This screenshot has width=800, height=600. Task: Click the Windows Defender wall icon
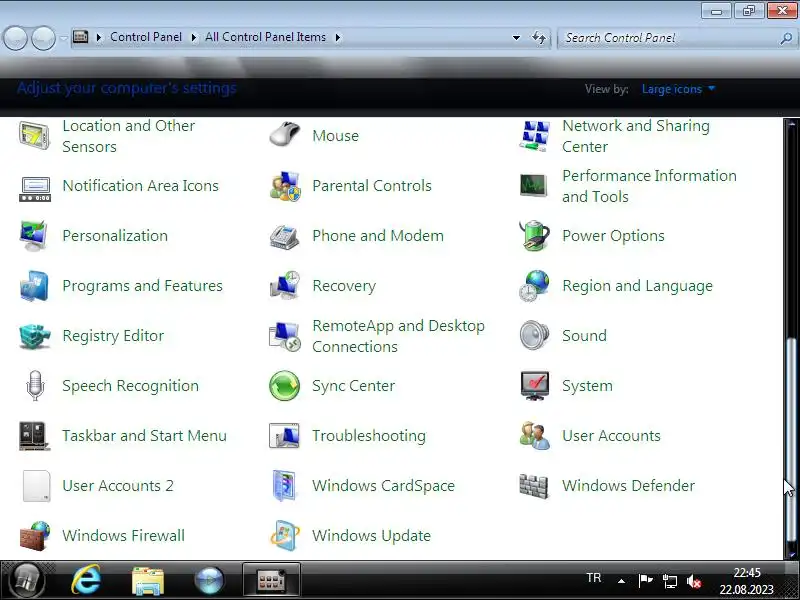(534, 486)
